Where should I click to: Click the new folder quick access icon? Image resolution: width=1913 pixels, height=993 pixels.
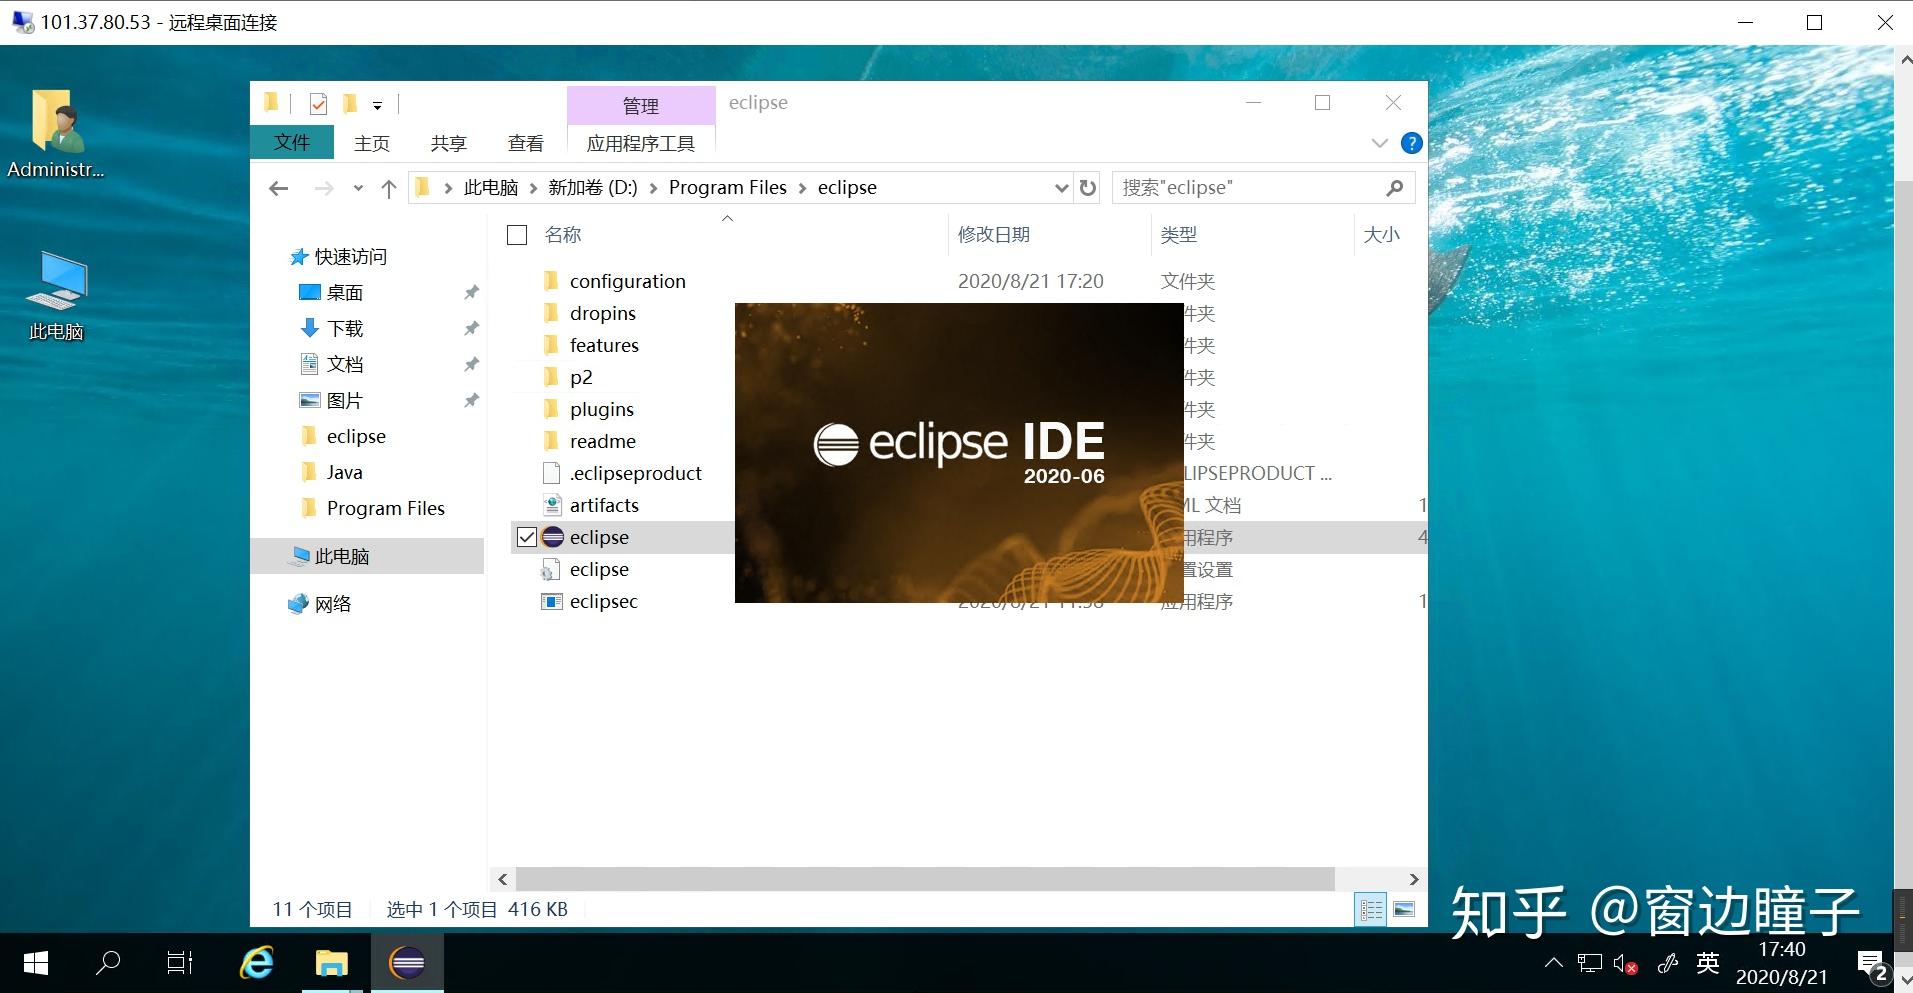pyautogui.click(x=349, y=103)
